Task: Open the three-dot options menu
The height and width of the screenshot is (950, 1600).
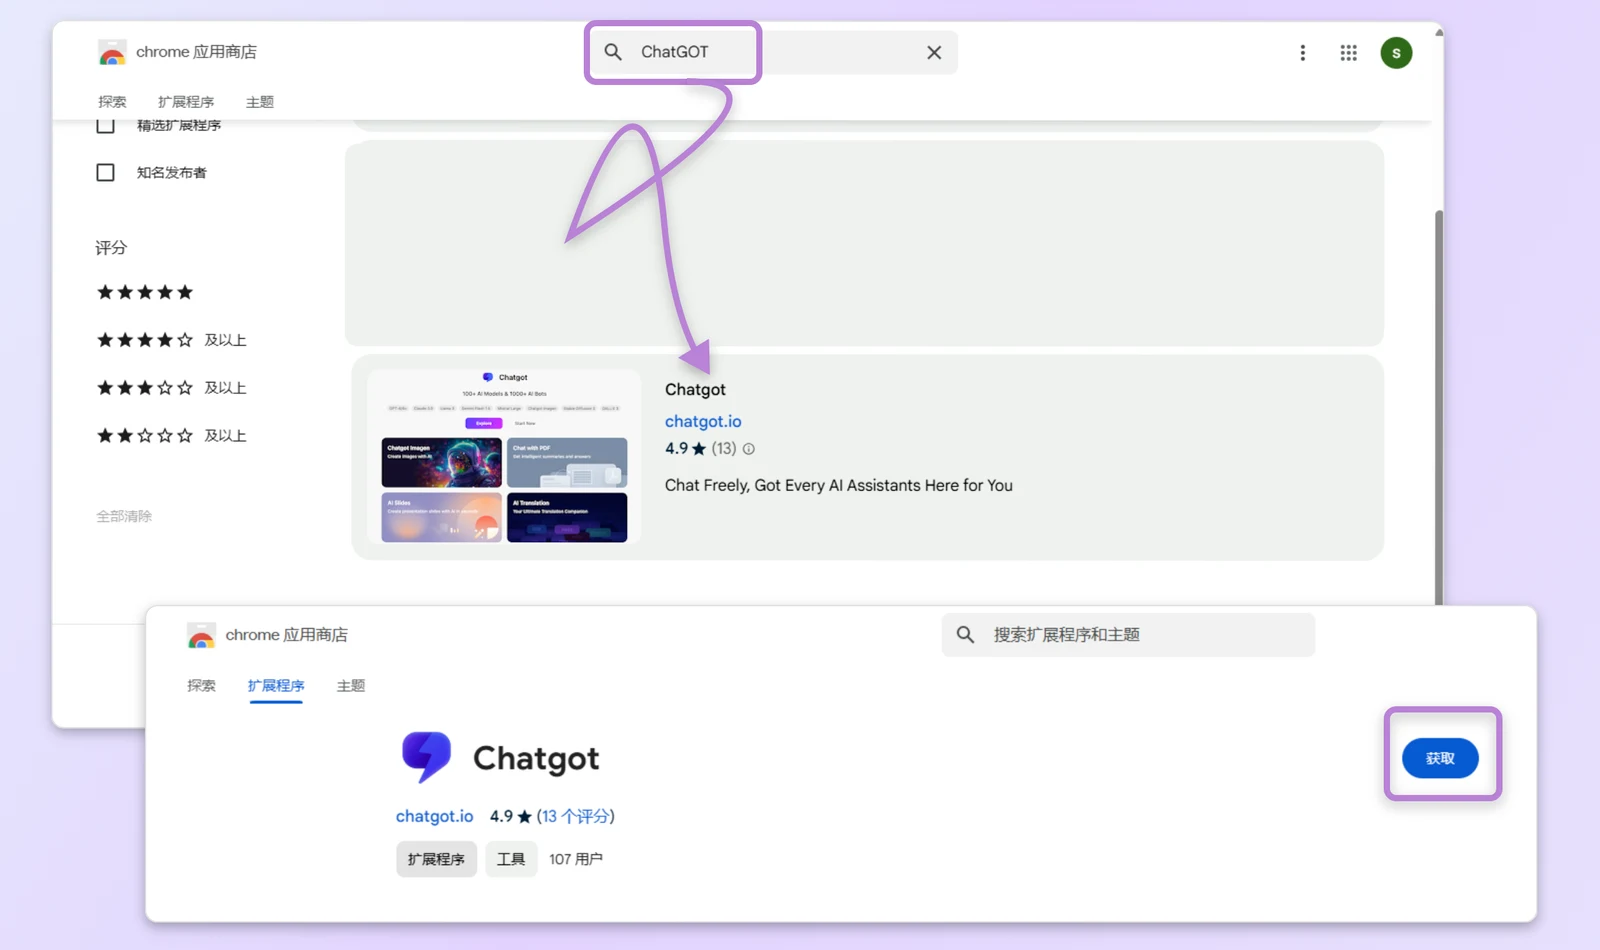Action: pos(1303,52)
